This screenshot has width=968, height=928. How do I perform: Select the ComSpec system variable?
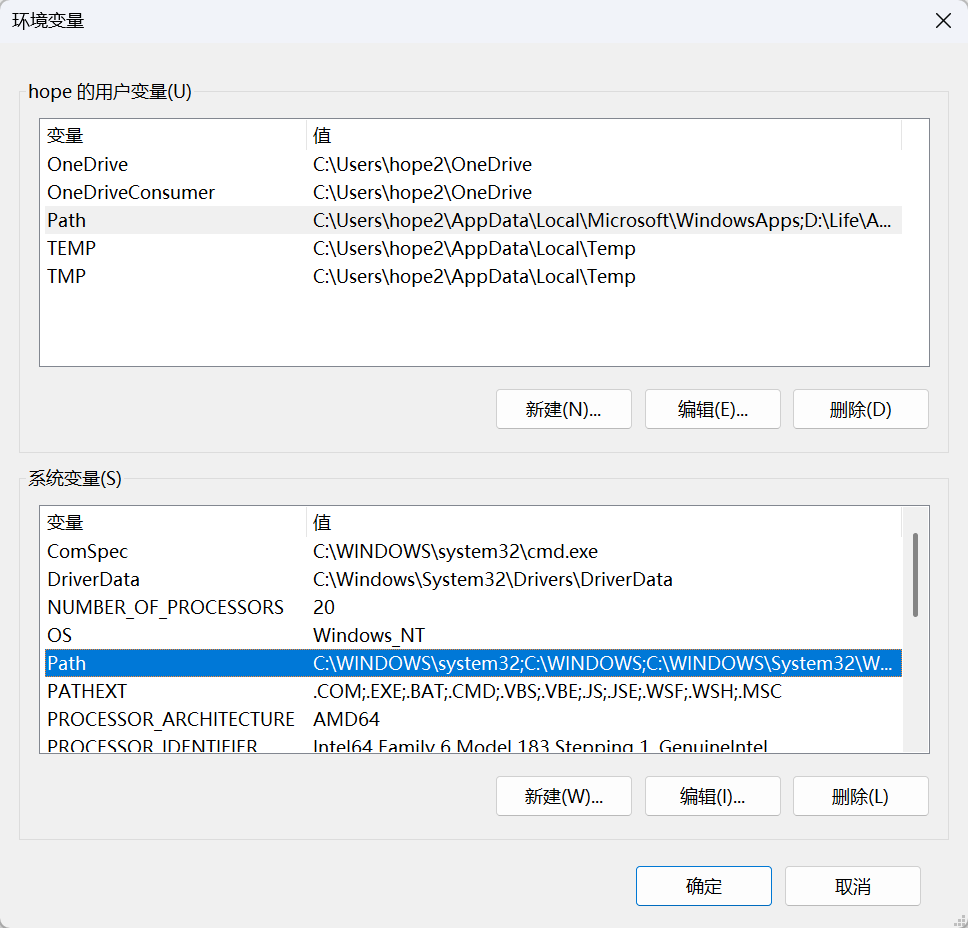tap(88, 551)
